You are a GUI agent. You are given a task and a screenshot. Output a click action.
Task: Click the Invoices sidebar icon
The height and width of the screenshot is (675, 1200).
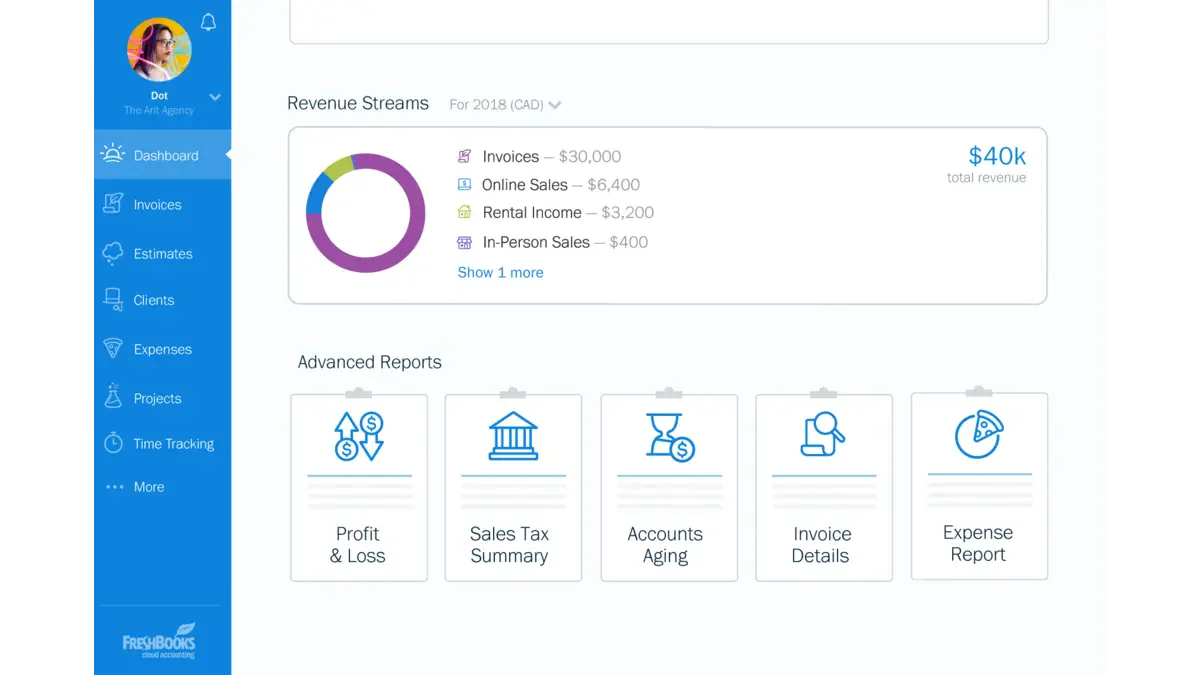pos(113,203)
